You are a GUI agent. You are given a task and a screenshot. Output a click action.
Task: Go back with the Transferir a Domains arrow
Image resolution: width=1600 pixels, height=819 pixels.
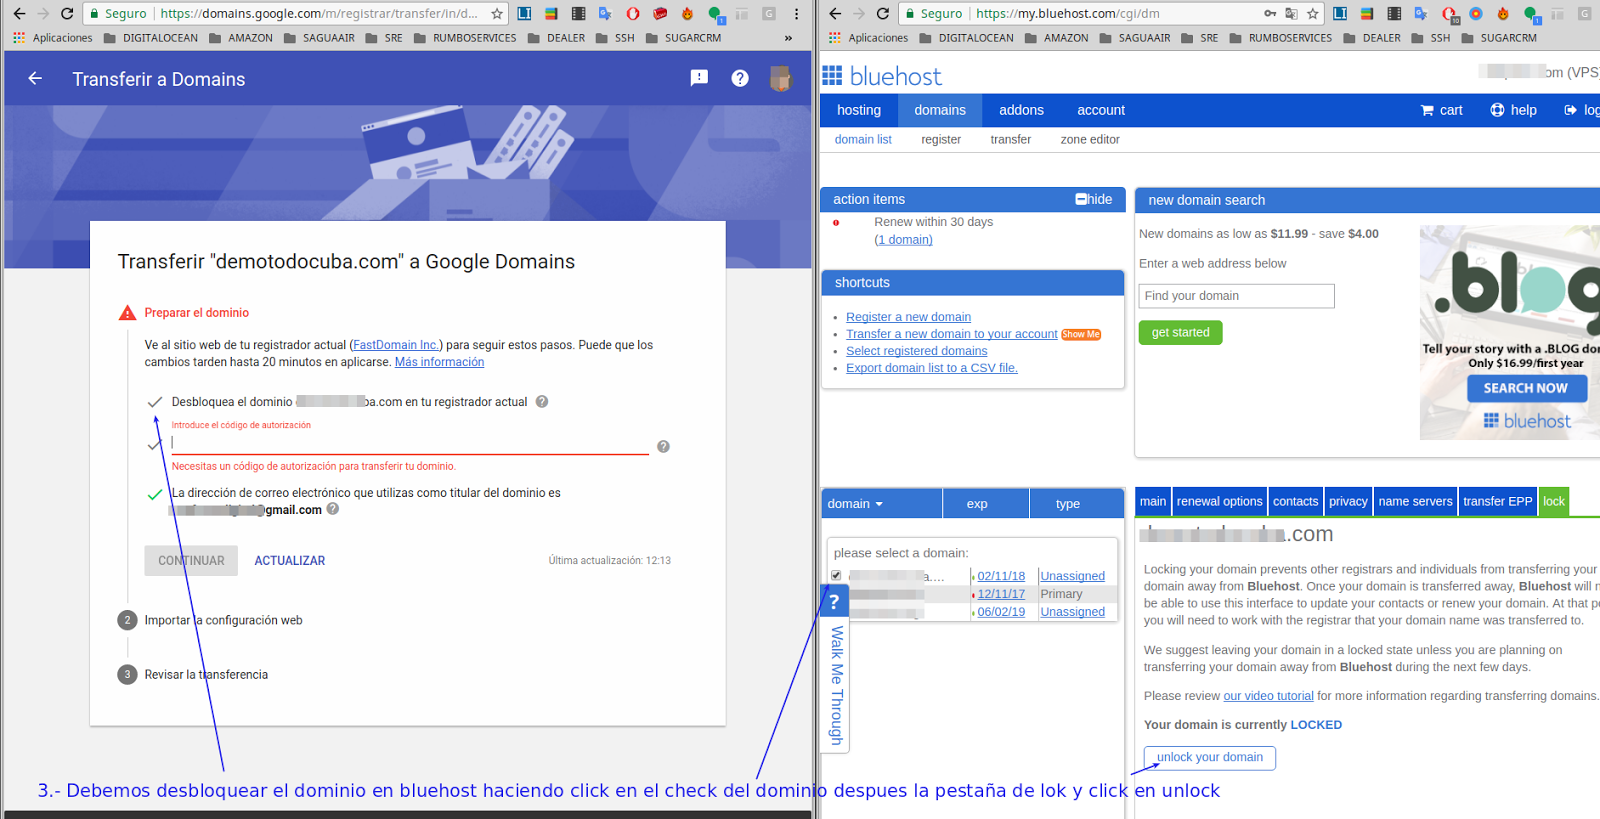tap(35, 78)
